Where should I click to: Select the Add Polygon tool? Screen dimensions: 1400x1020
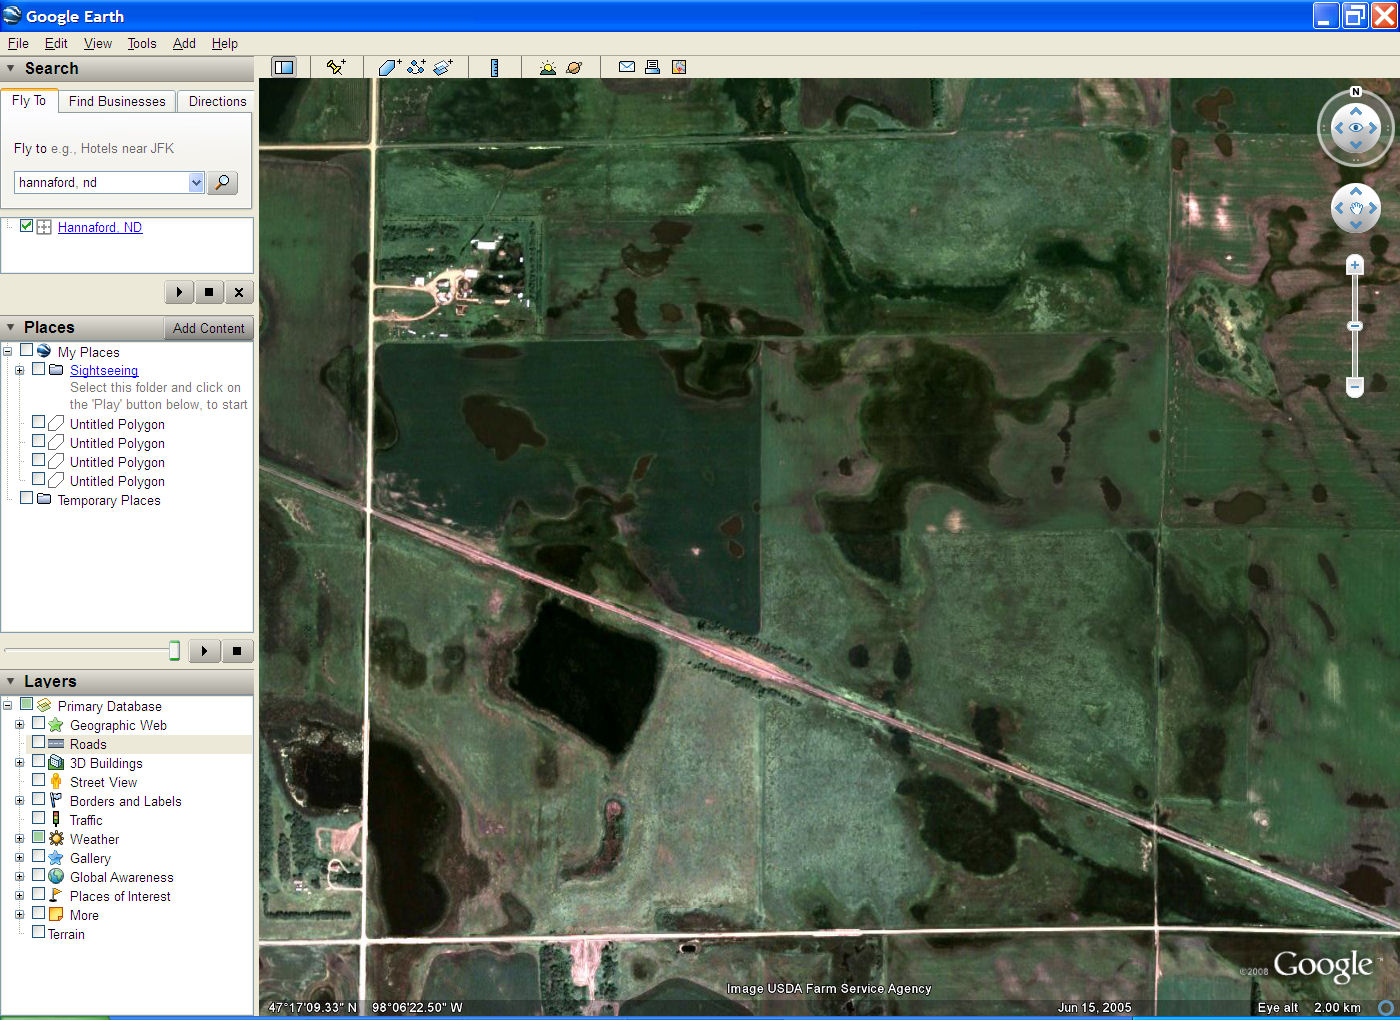tap(389, 67)
